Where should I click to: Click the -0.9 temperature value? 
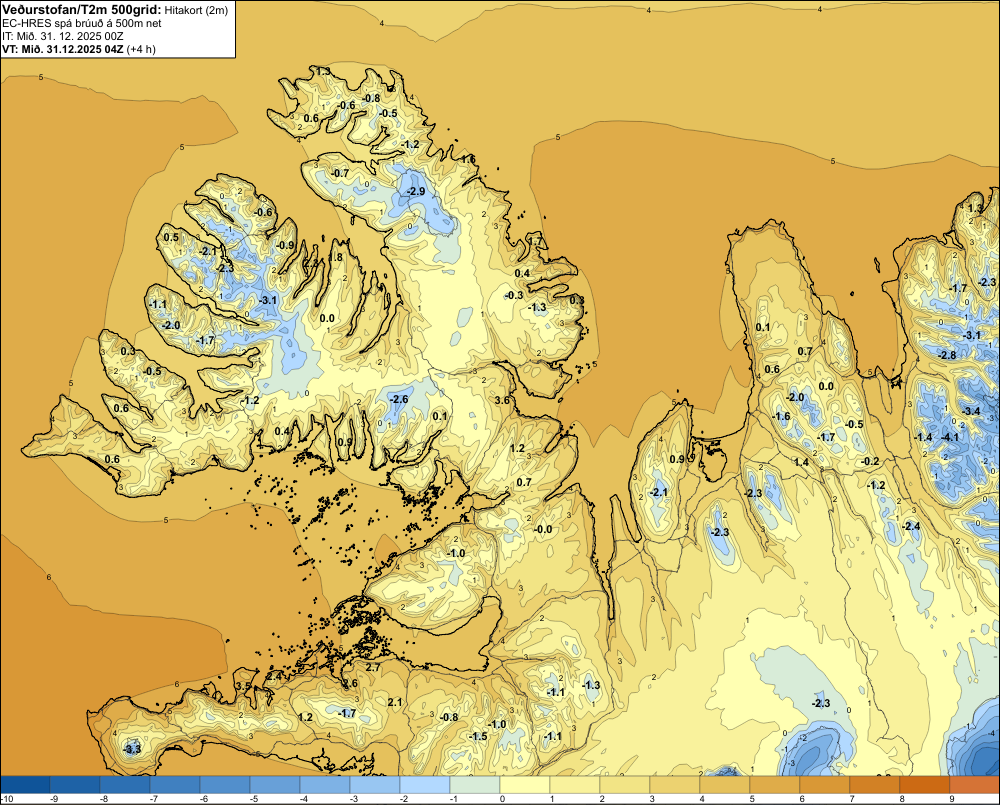(x=285, y=246)
